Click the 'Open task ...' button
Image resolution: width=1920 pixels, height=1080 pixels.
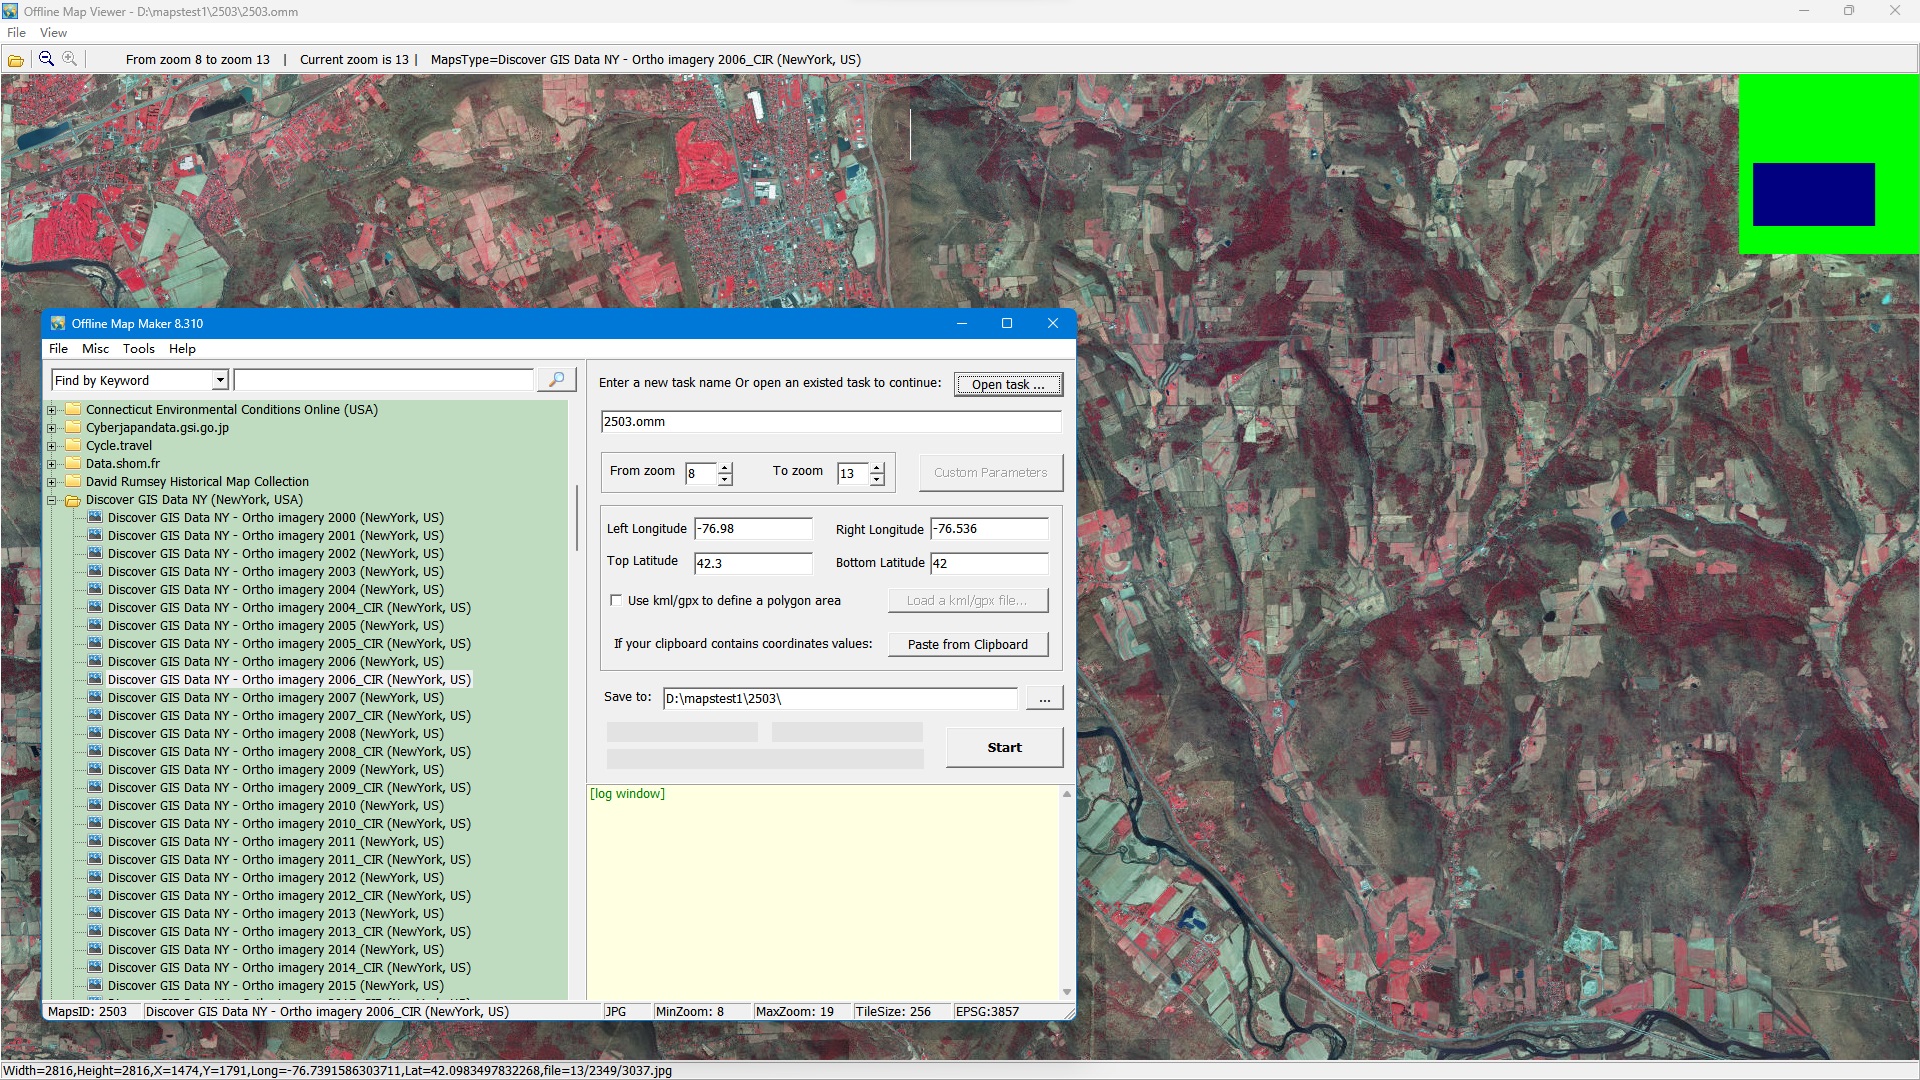pyautogui.click(x=1008, y=384)
